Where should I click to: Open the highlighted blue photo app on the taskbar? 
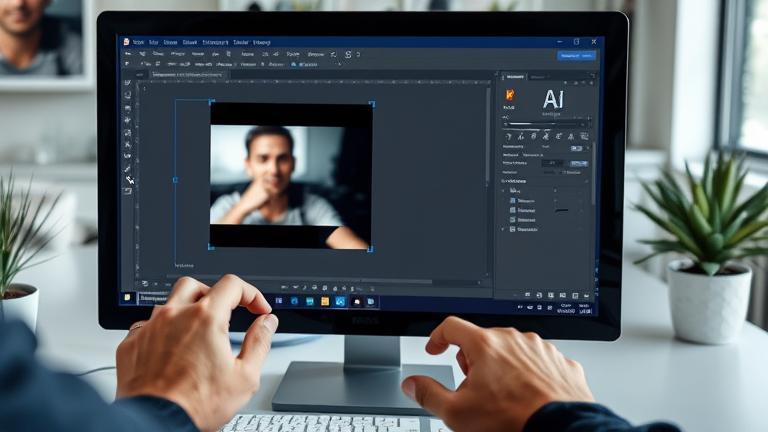coord(340,302)
